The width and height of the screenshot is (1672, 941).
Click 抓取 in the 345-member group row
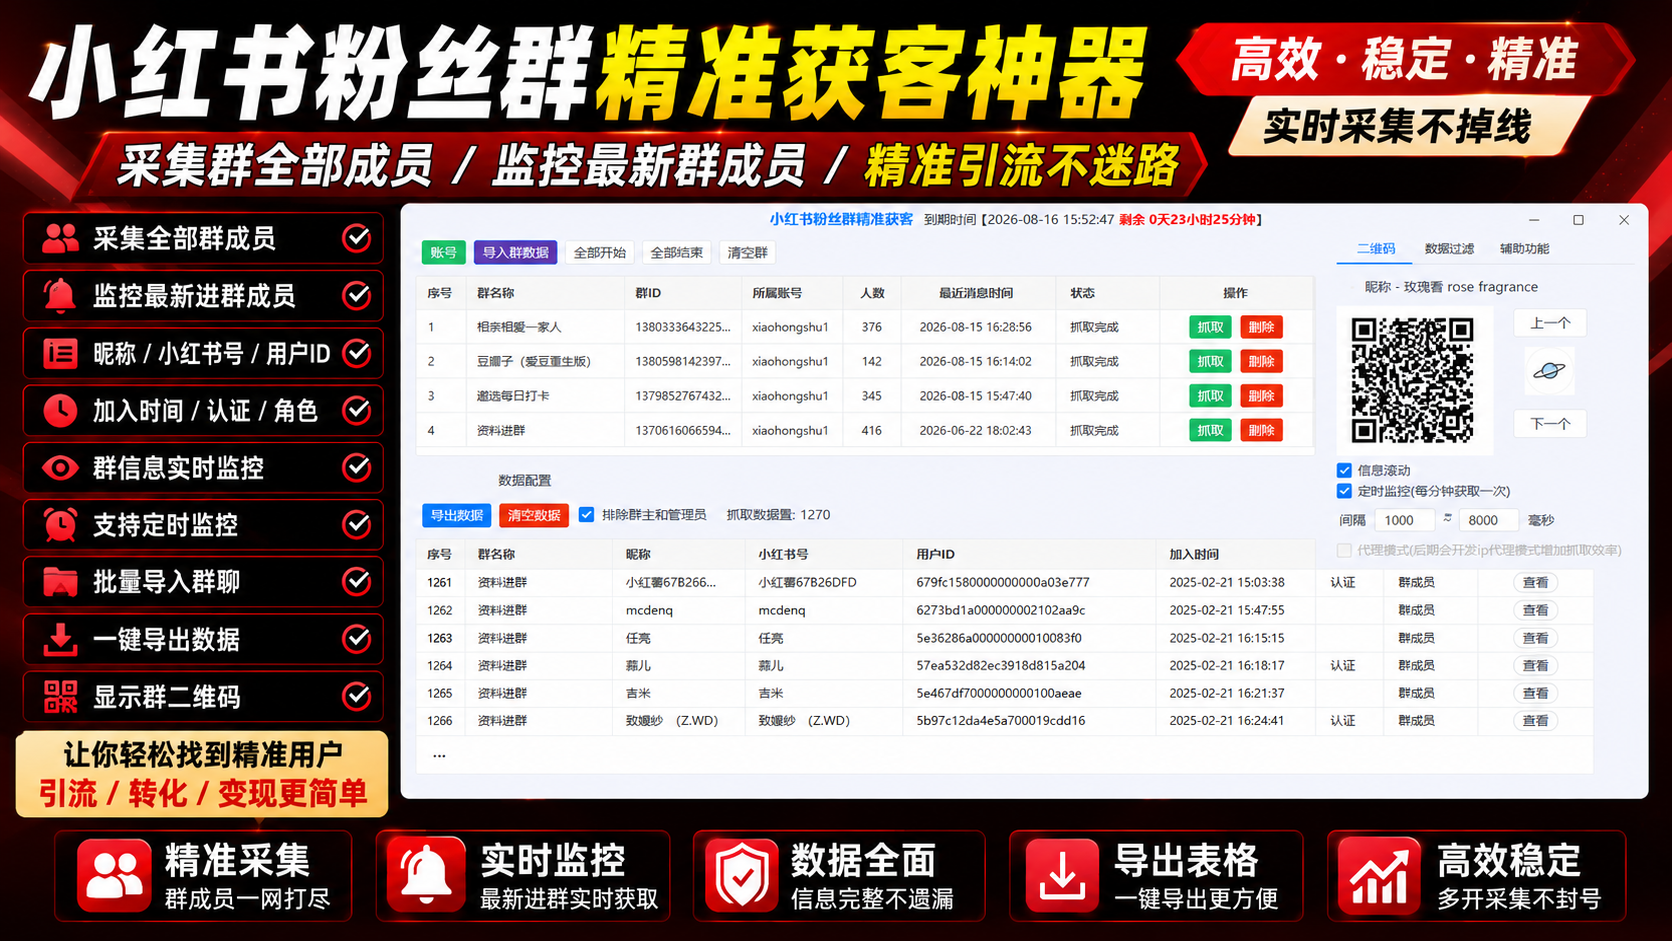click(1210, 396)
